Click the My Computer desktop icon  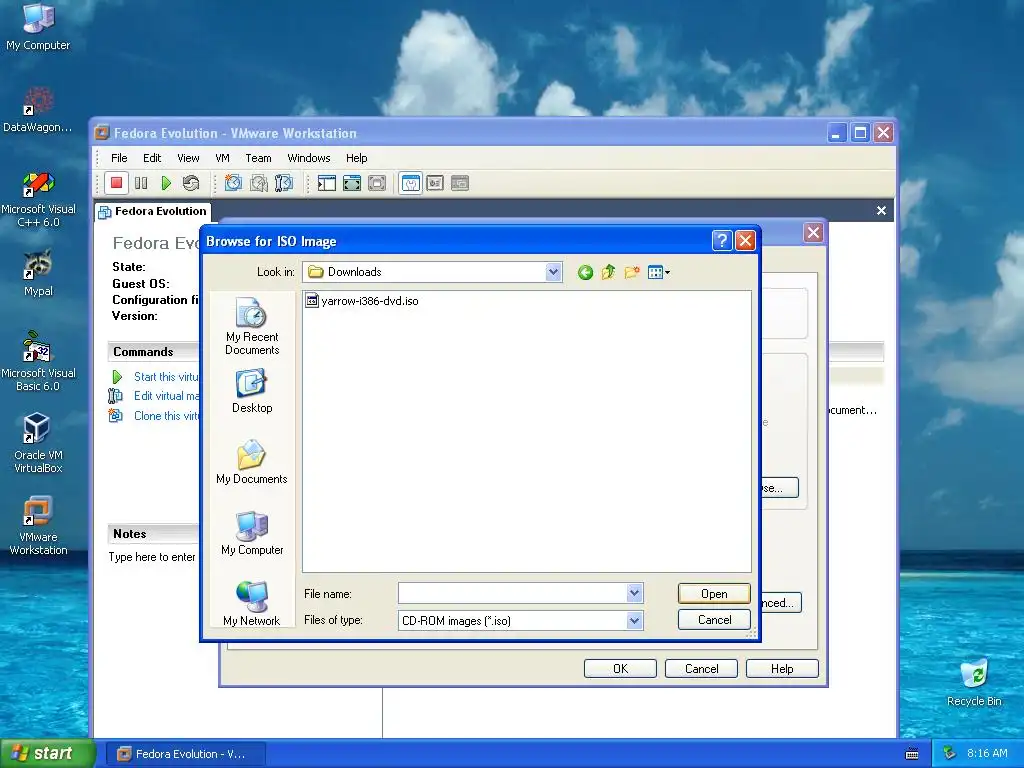click(38, 27)
